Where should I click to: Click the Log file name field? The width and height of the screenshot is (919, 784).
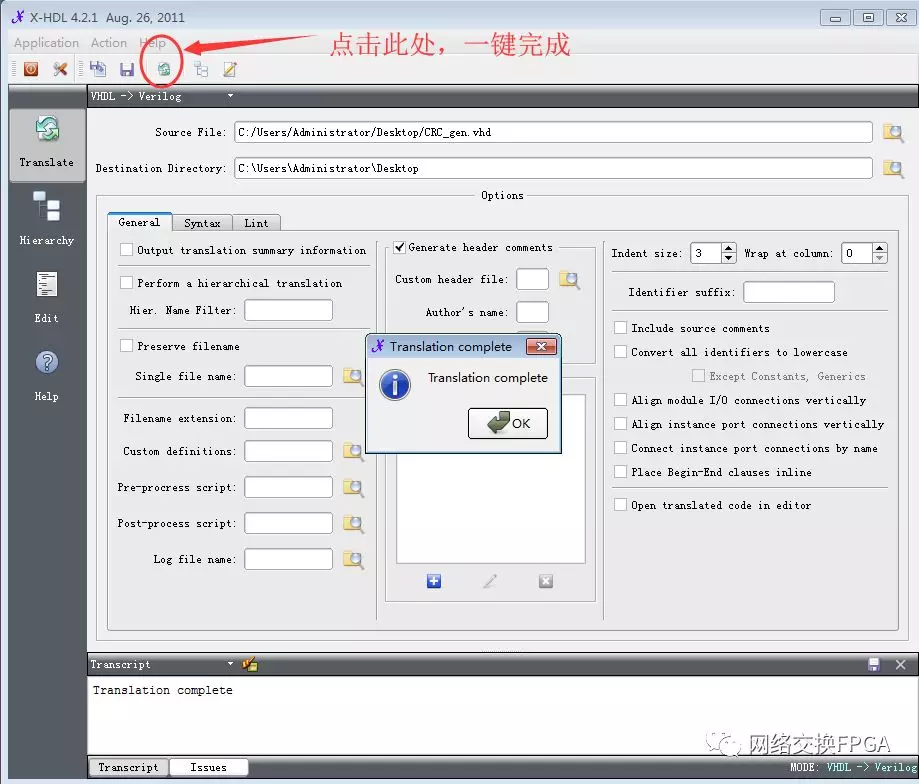[x=288, y=559]
